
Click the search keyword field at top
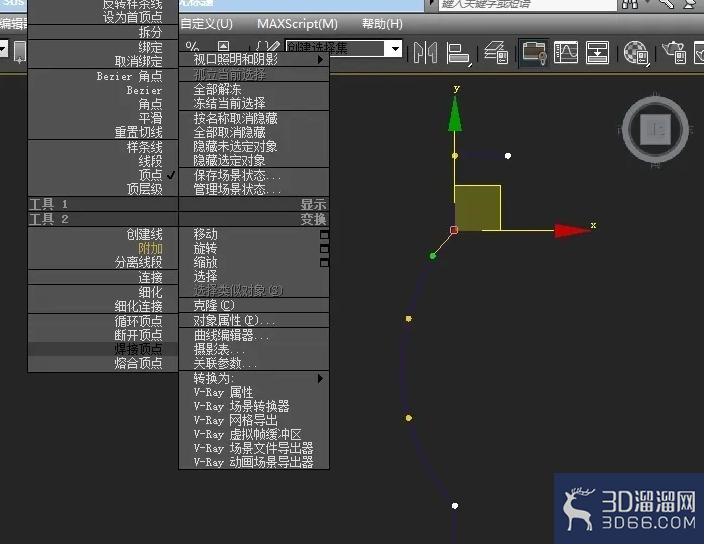click(x=528, y=4)
